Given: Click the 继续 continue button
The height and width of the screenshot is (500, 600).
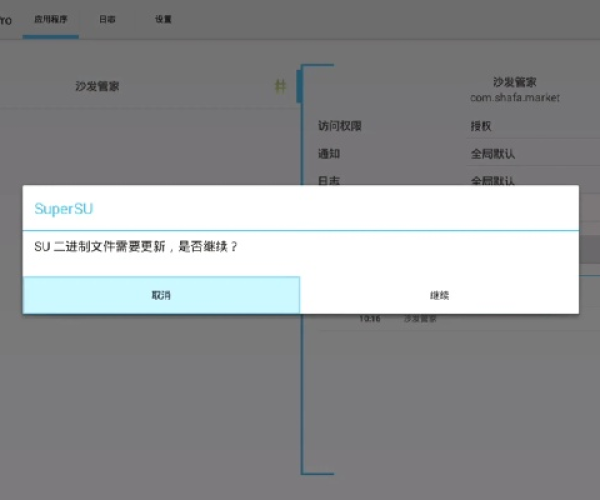Looking at the screenshot, I should click(439, 295).
